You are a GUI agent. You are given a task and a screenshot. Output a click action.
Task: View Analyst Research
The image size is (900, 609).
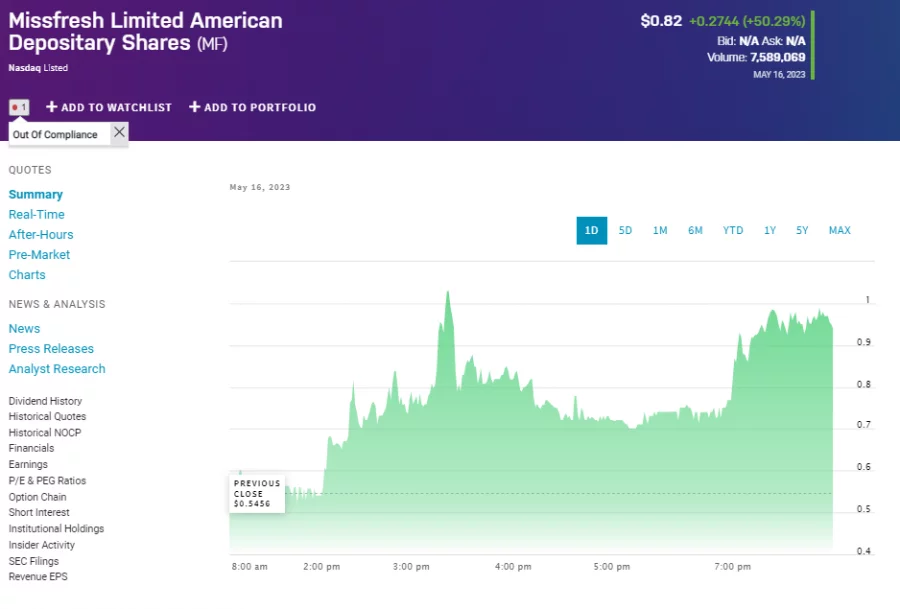[57, 368]
